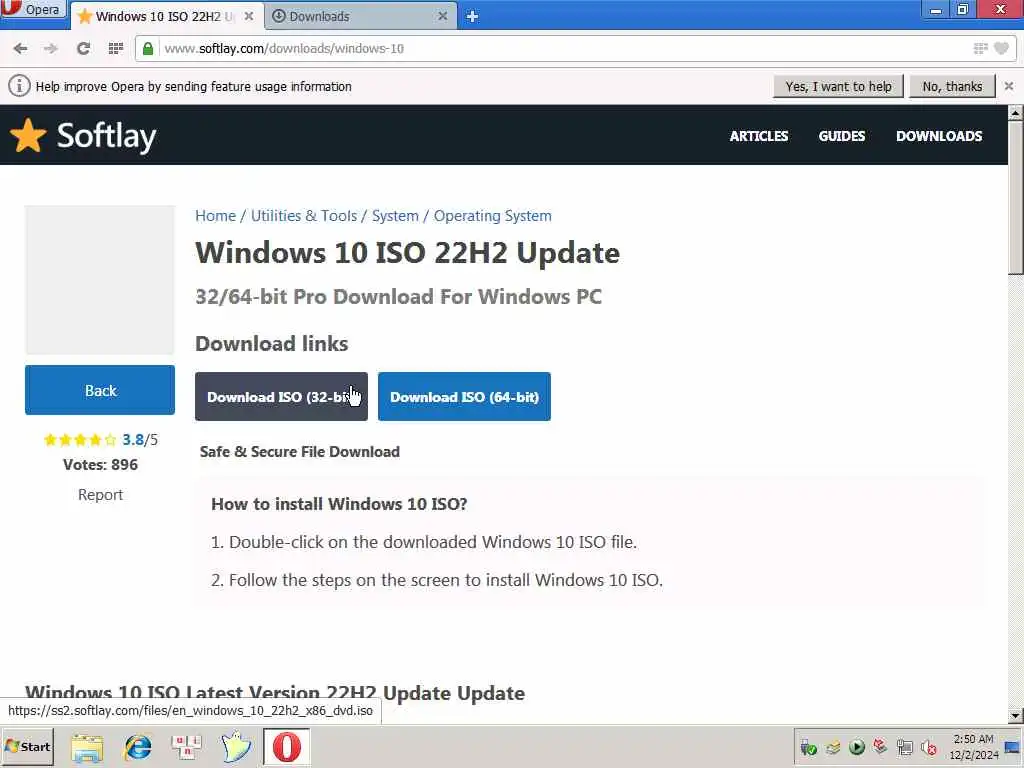Click the blue creature taskbar icon

point(236,747)
